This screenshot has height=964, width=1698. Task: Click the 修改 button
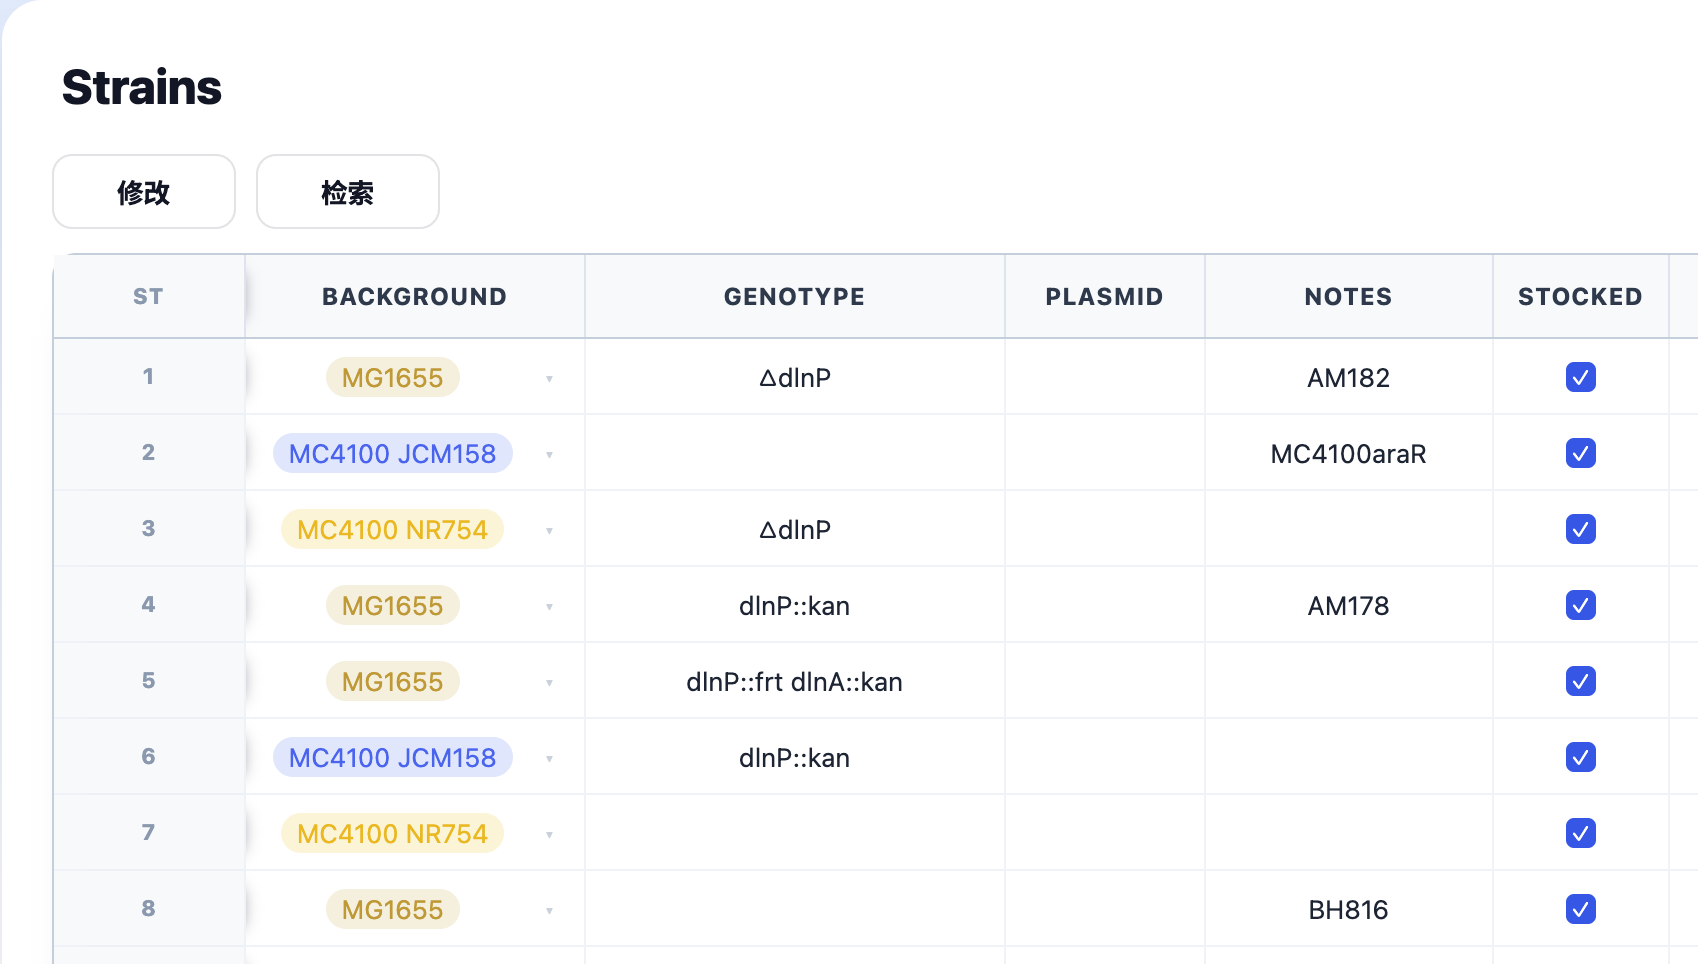144,192
